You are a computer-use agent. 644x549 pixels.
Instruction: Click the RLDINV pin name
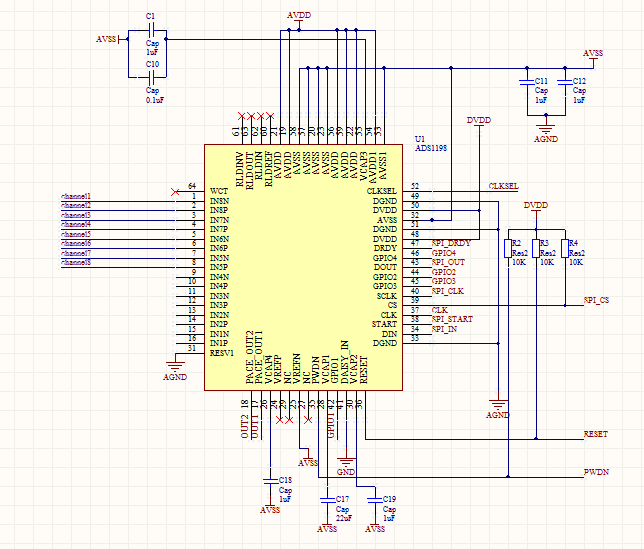pos(239,169)
